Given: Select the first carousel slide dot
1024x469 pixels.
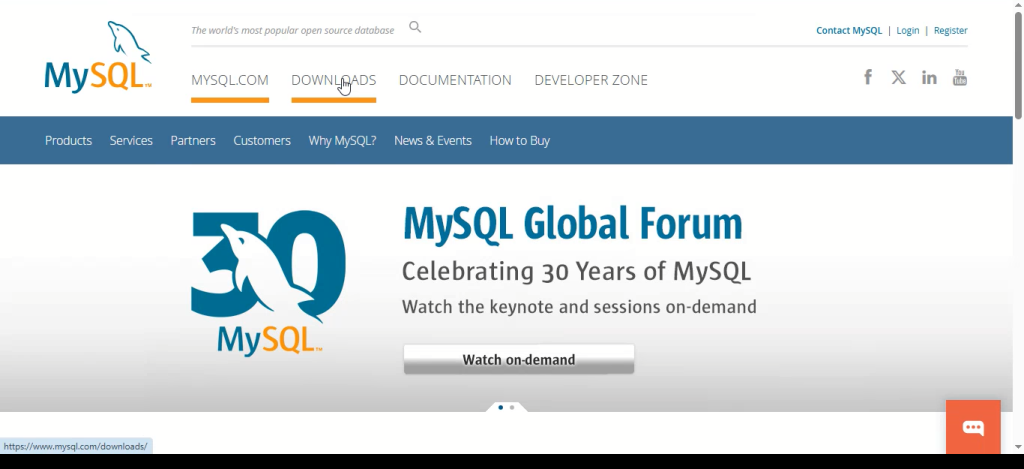Looking at the screenshot, I should [500, 407].
